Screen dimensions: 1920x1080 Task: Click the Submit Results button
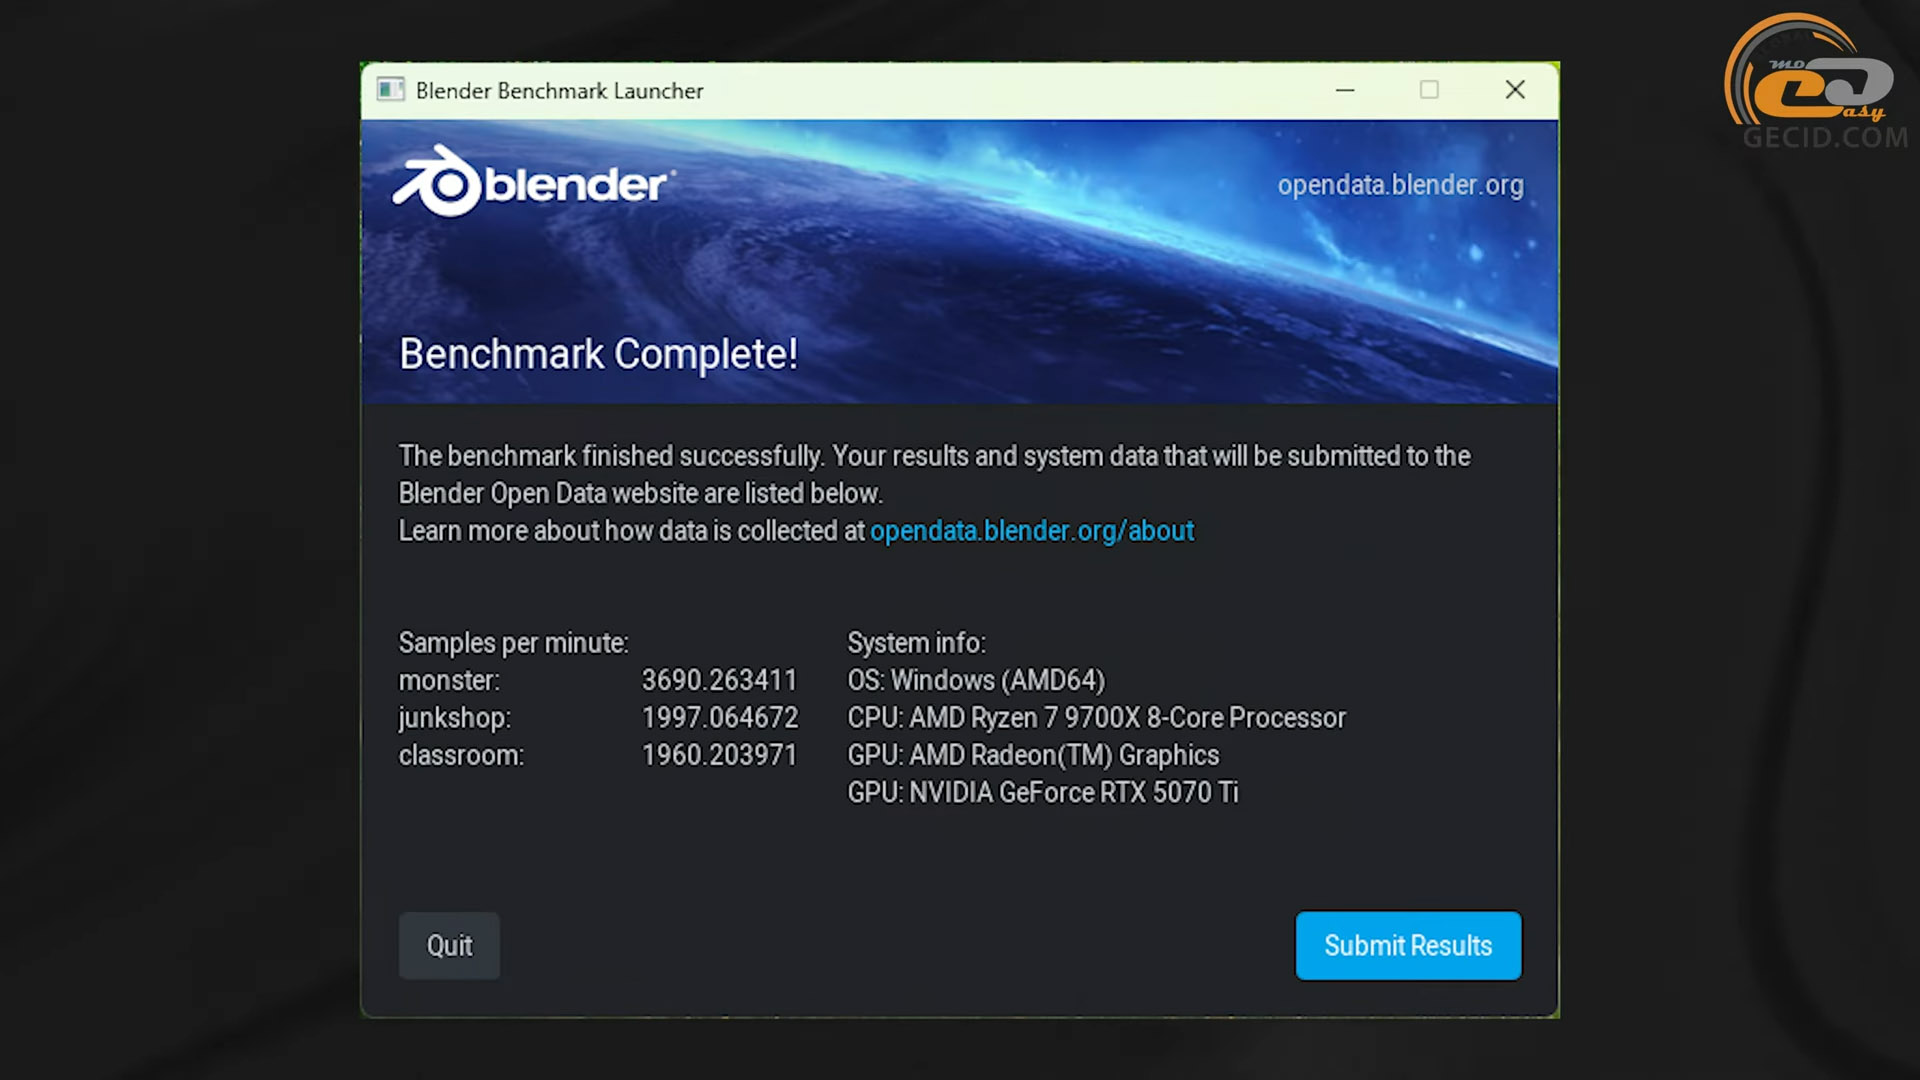pyautogui.click(x=1408, y=945)
